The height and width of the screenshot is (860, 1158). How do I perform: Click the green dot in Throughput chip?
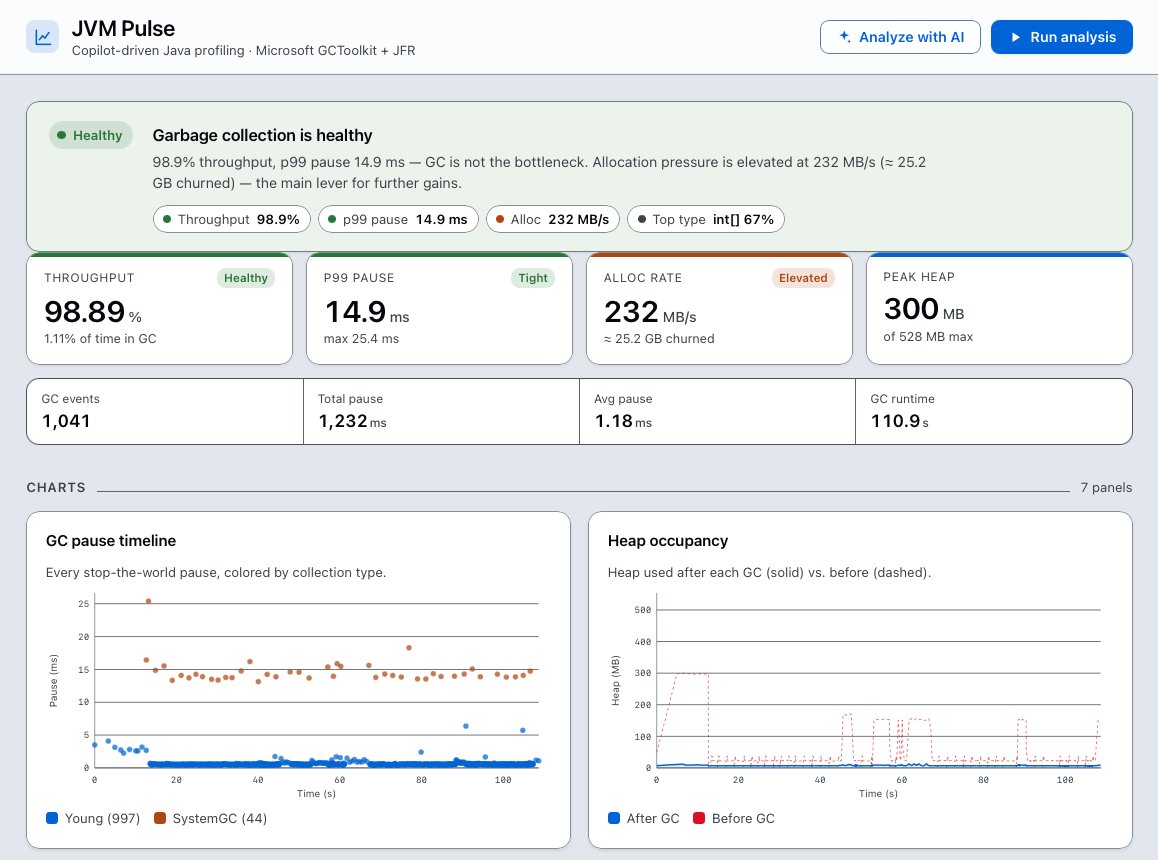pyautogui.click(x=167, y=219)
